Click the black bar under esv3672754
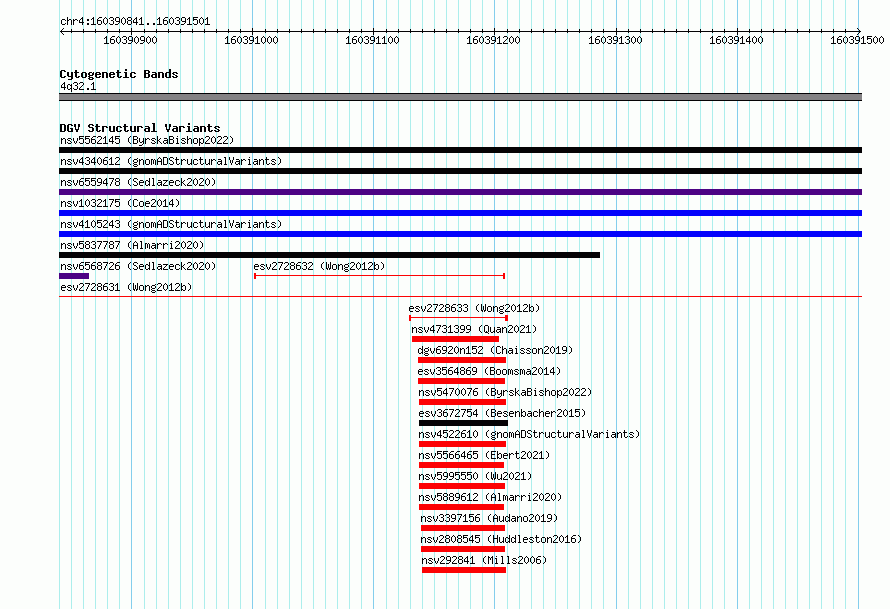The width and height of the screenshot is (890, 609). coord(463,423)
